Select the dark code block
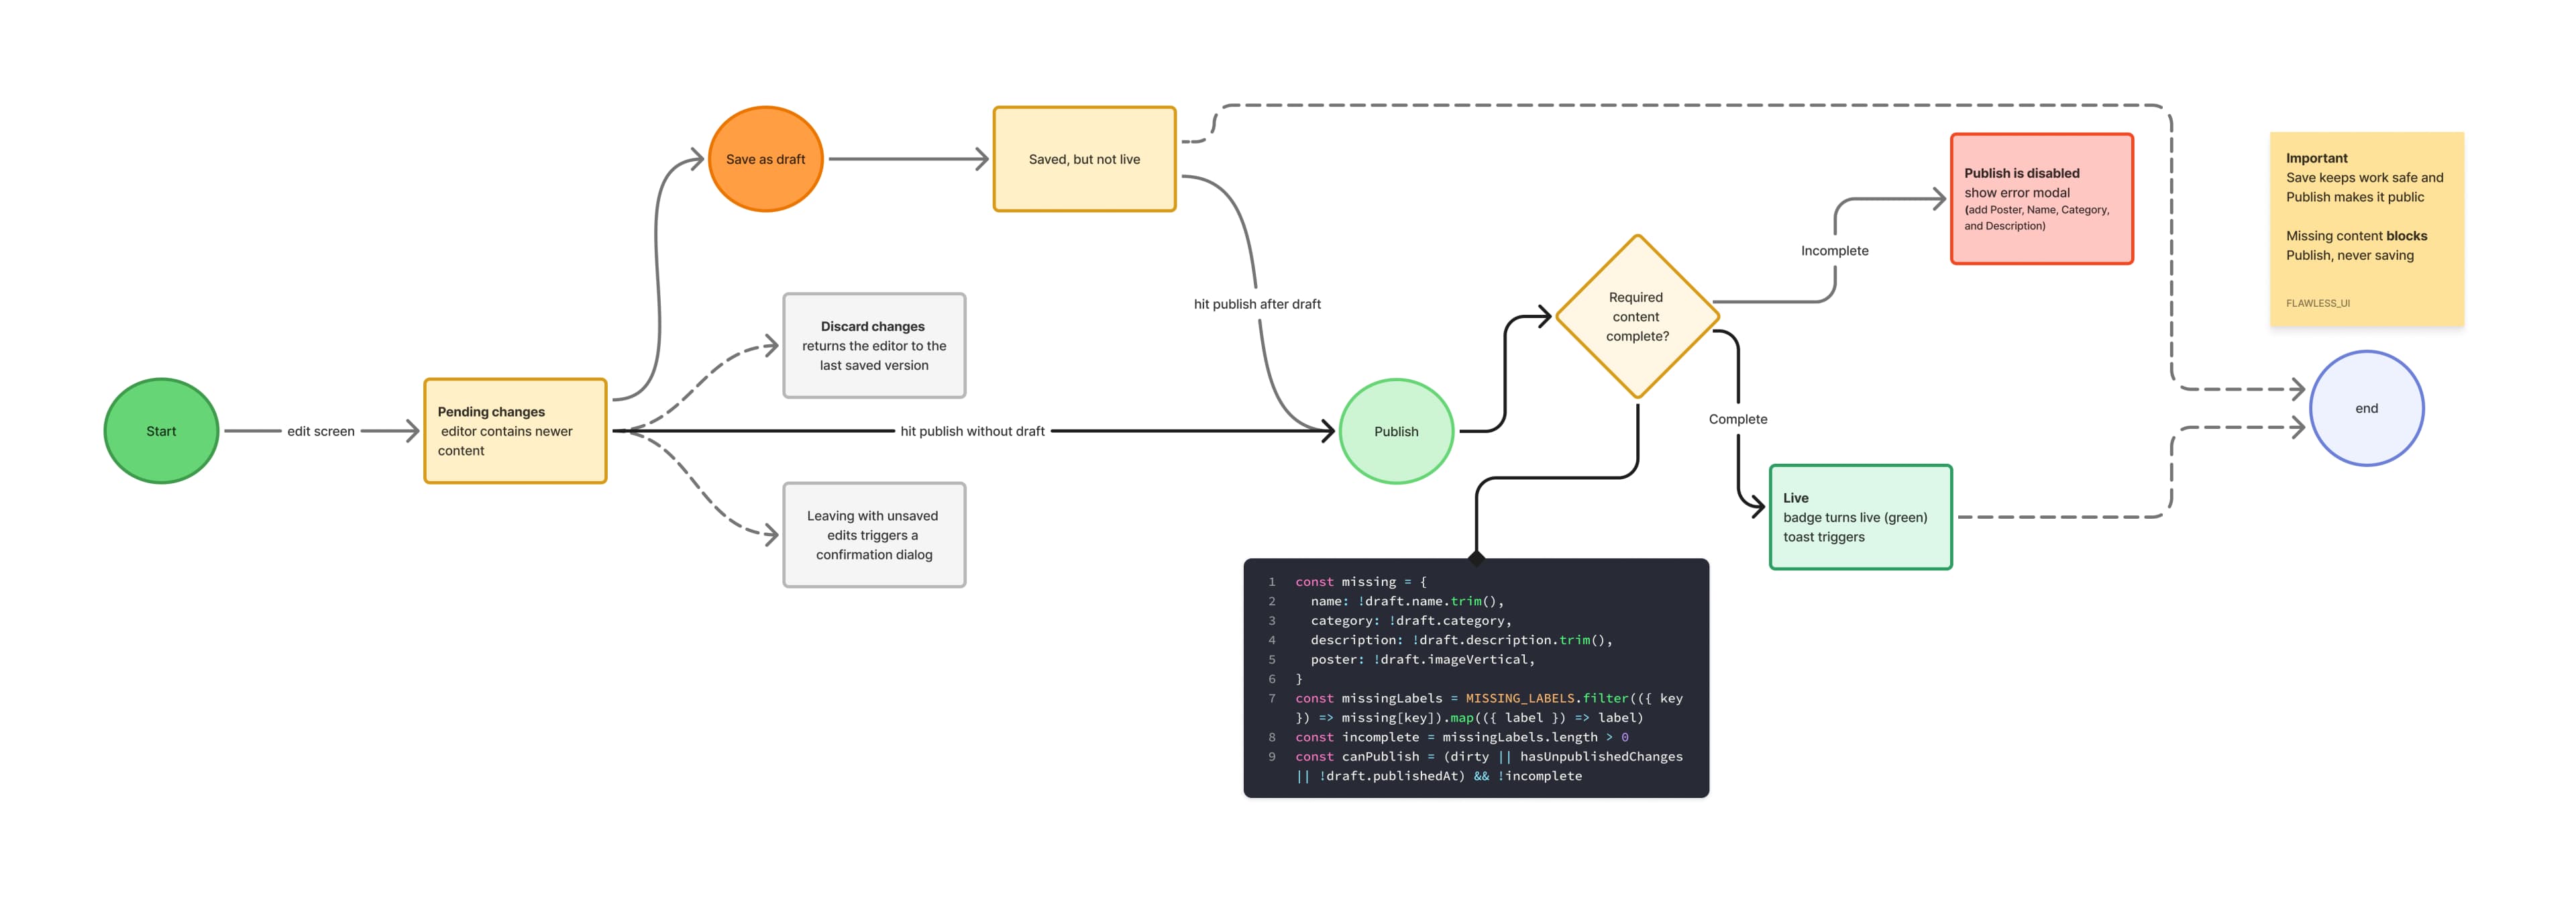The height and width of the screenshot is (908, 2576). tap(1476, 678)
